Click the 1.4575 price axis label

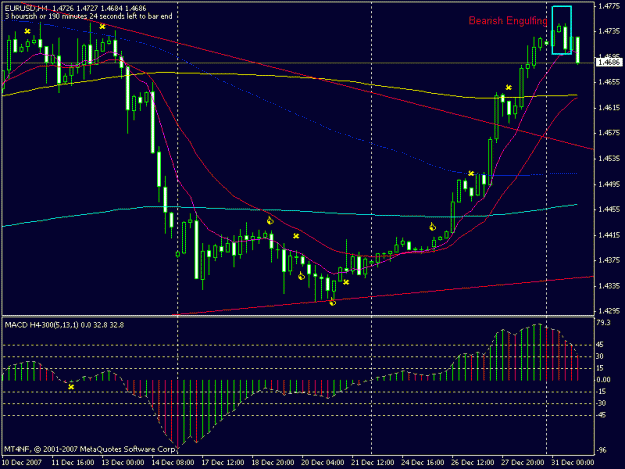click(609, 133)
